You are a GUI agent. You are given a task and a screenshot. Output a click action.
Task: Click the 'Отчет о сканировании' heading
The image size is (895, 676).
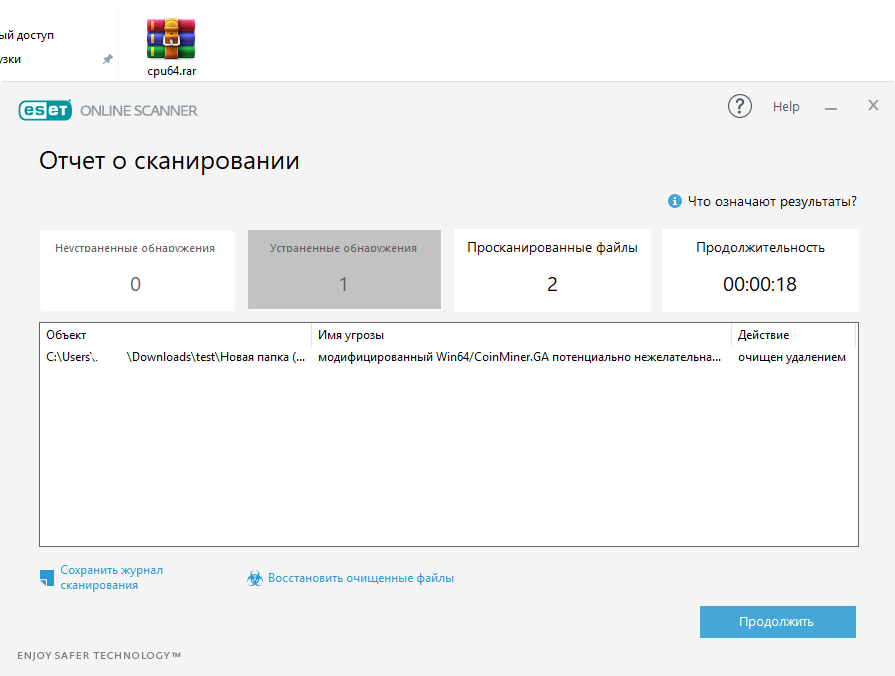click(x=169, y=161)
